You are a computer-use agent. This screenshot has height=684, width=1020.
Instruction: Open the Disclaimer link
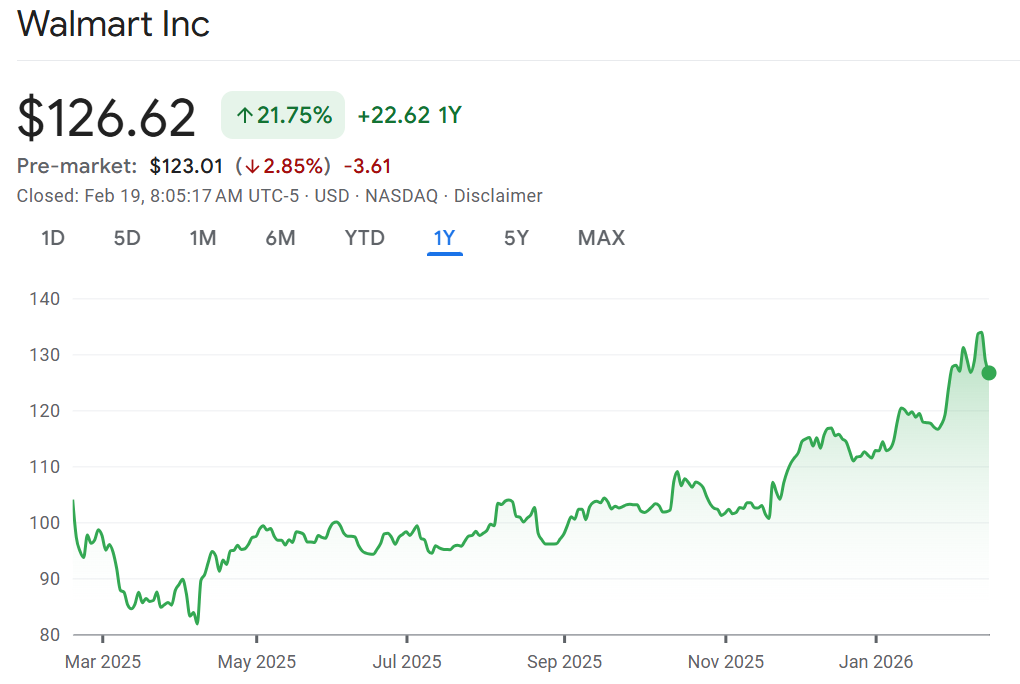click(498, 196)
